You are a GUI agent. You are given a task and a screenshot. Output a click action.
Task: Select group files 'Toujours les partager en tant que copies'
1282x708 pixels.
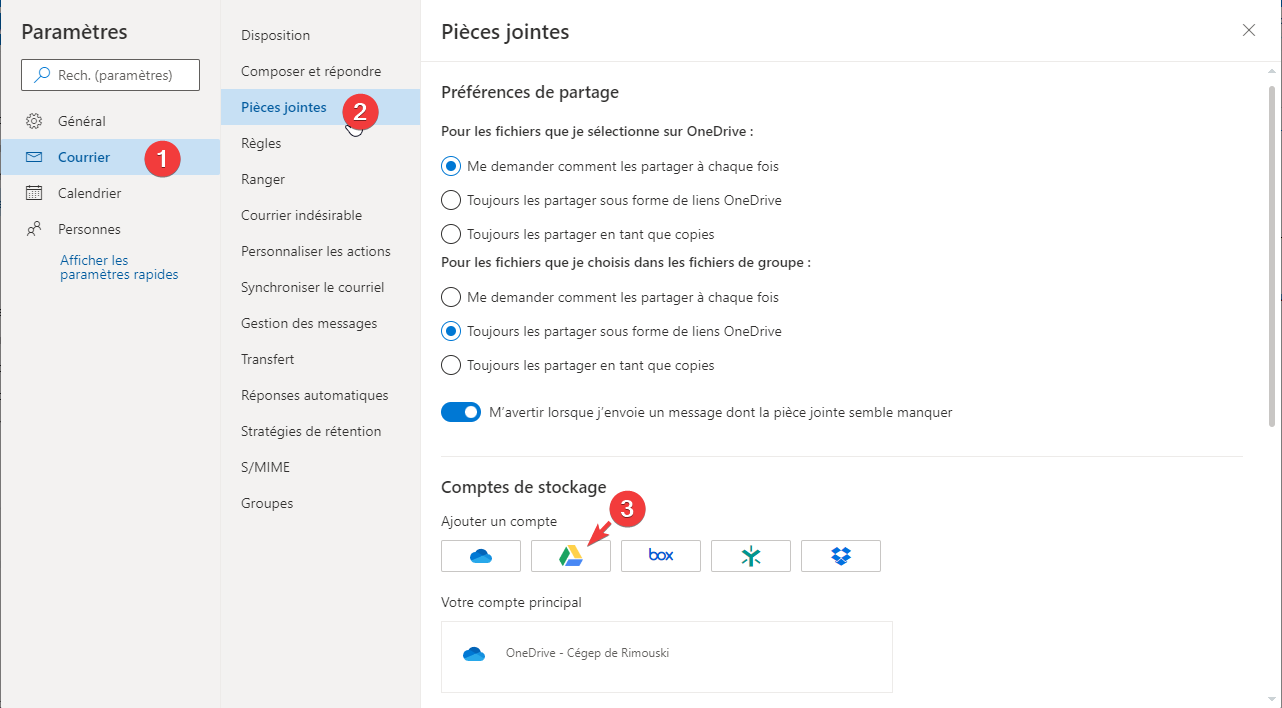[x=451, y=365]
